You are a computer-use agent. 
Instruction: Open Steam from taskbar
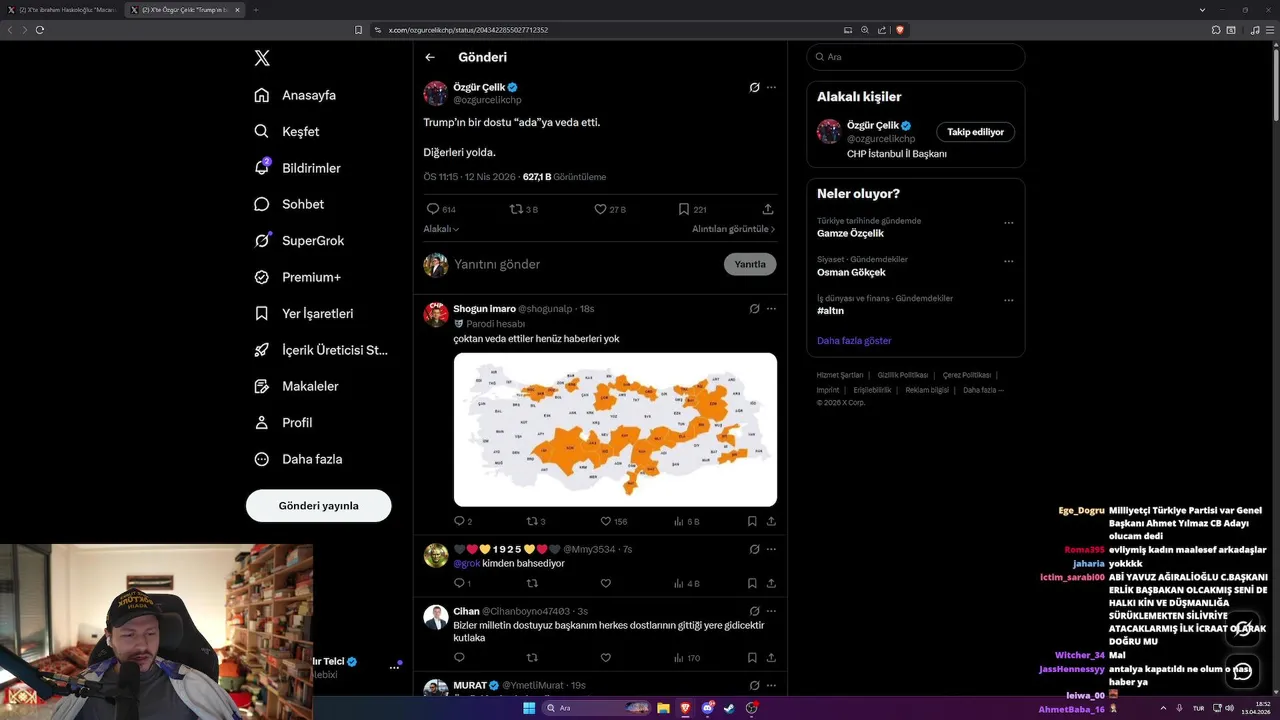729,708
